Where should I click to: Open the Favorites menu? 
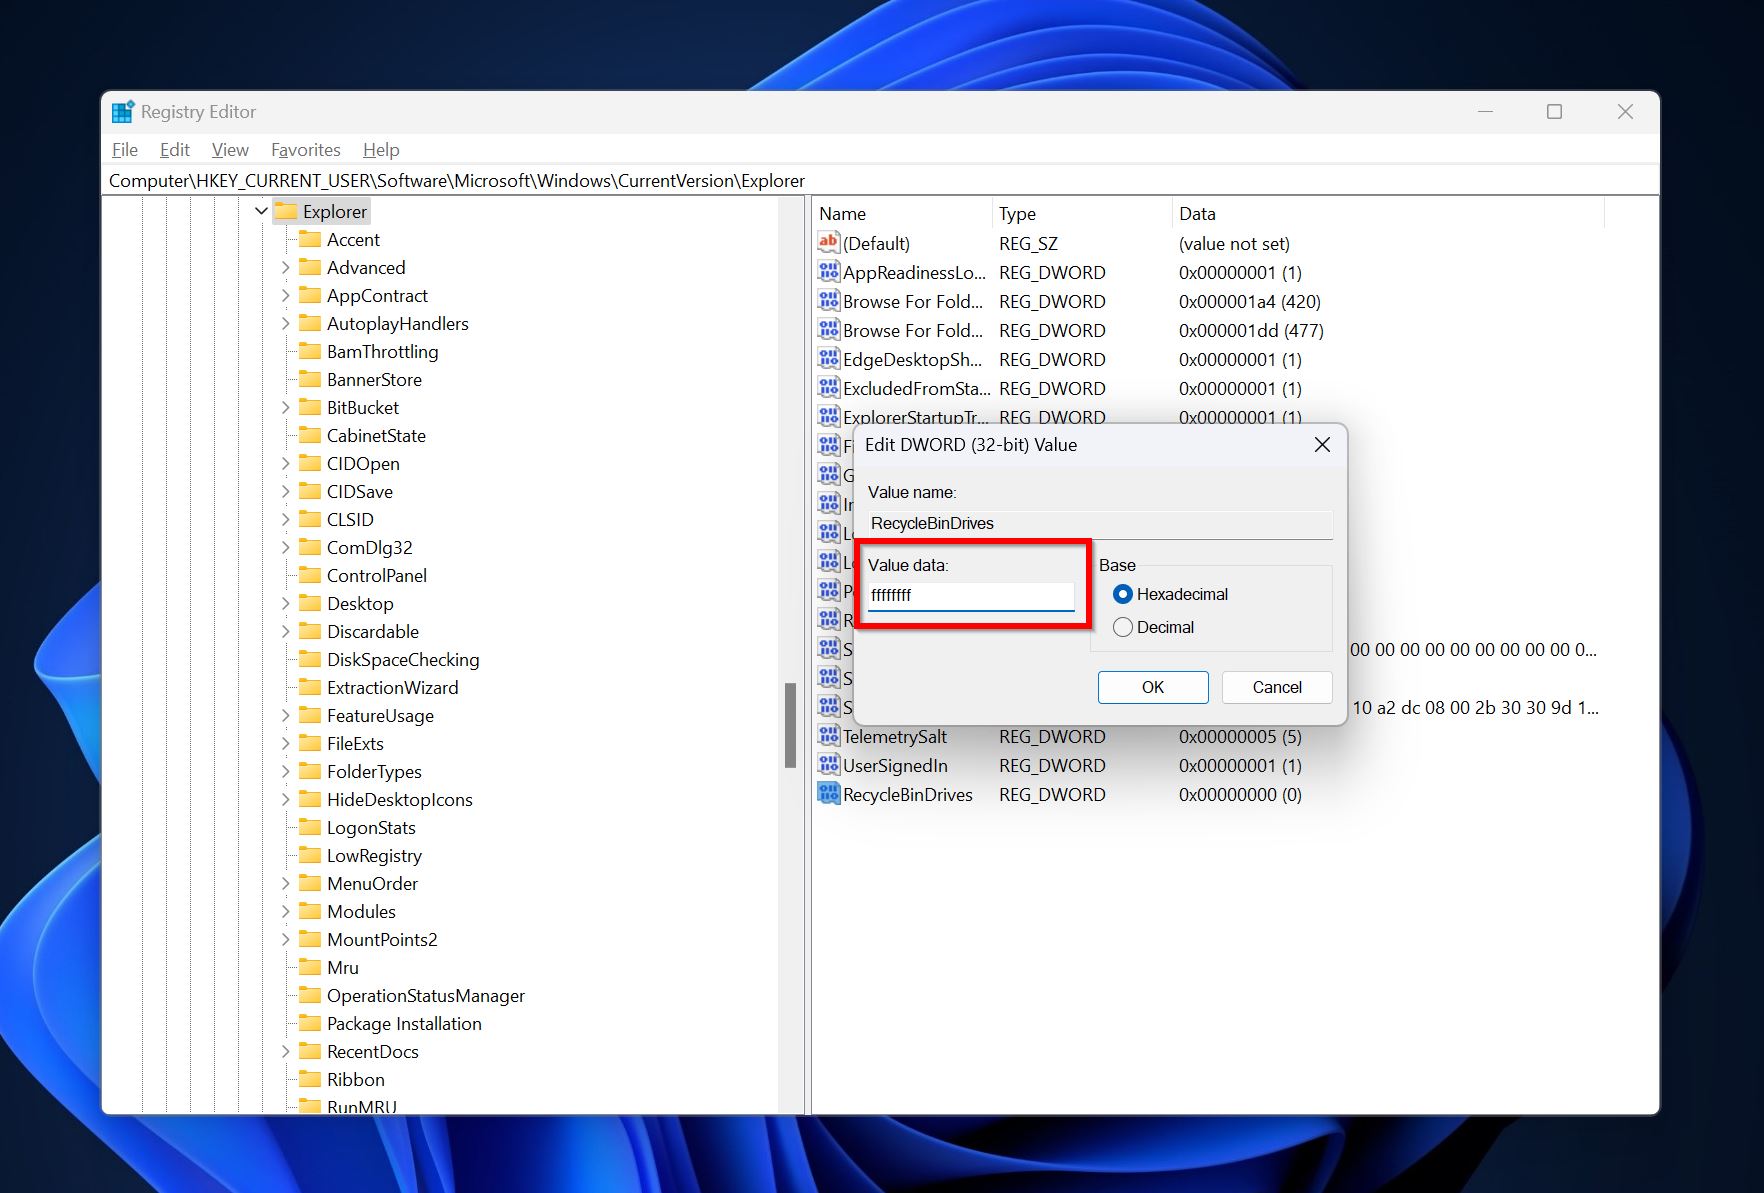point(306,149)
